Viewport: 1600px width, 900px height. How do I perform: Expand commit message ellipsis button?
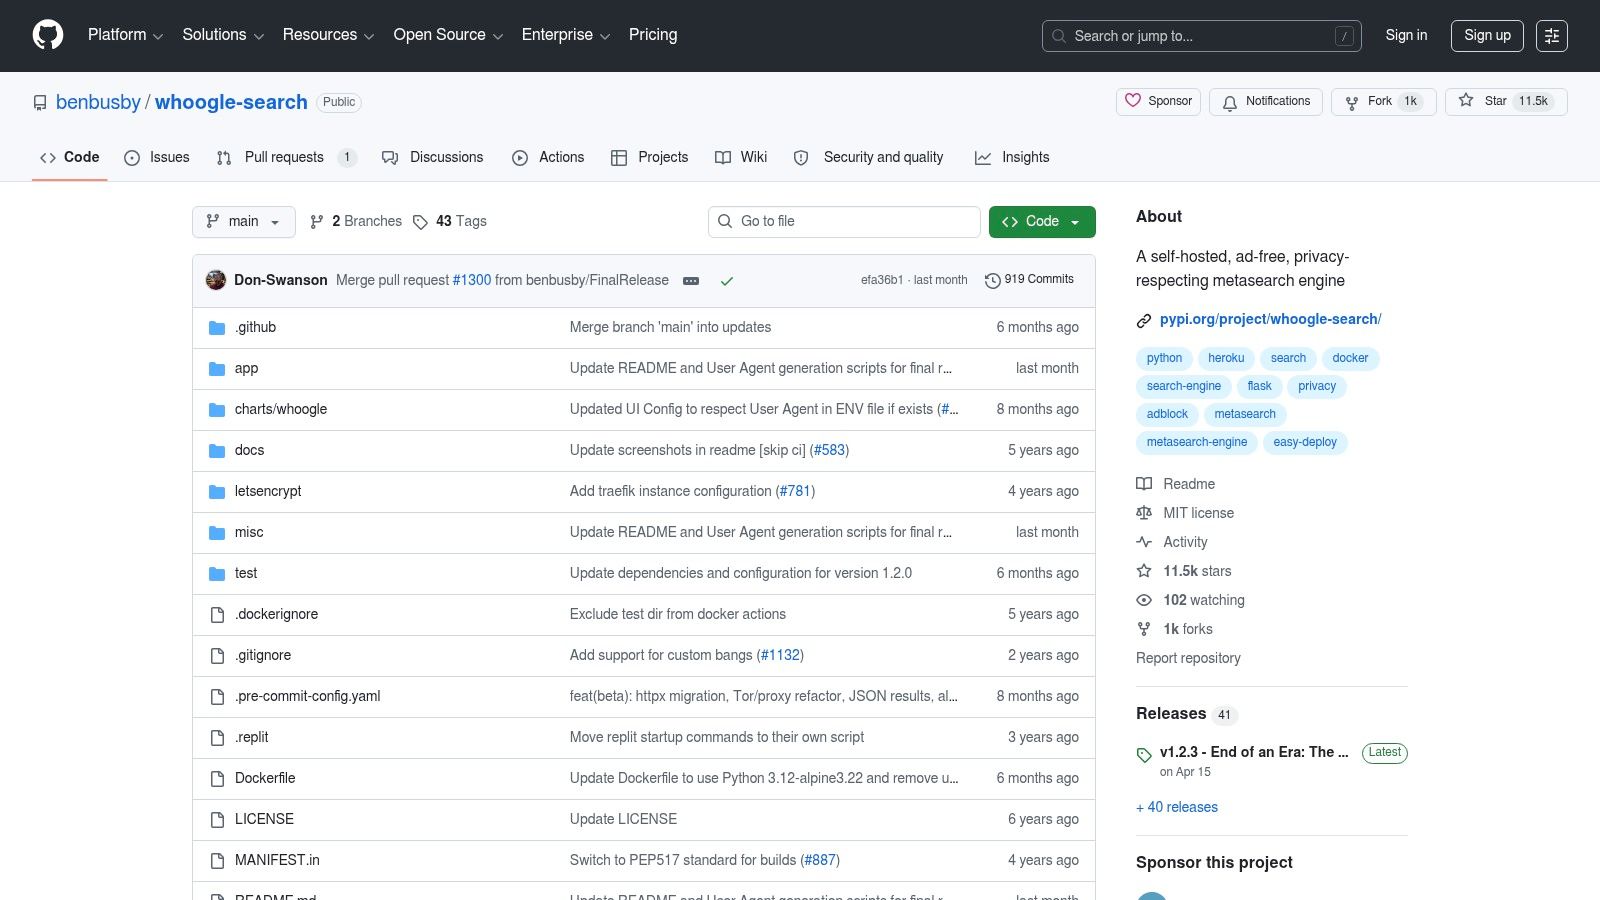point(691,281)
